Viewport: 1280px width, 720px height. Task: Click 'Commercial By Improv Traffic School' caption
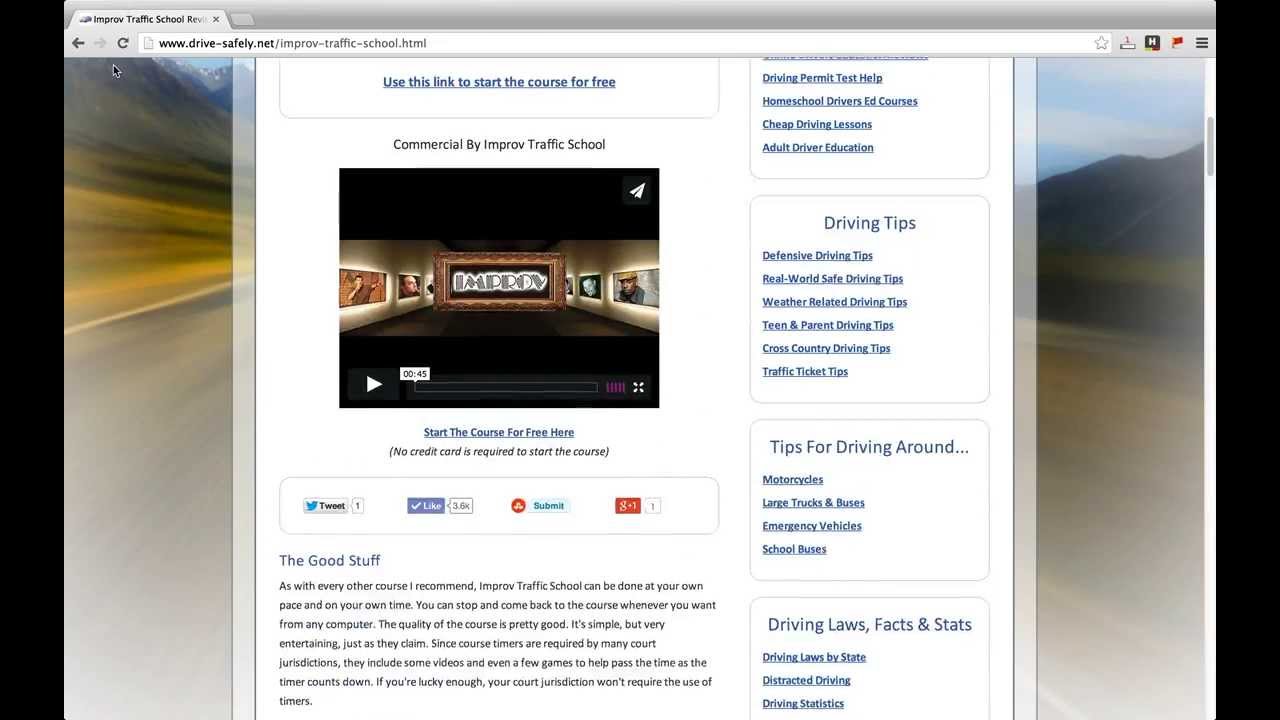499,144
